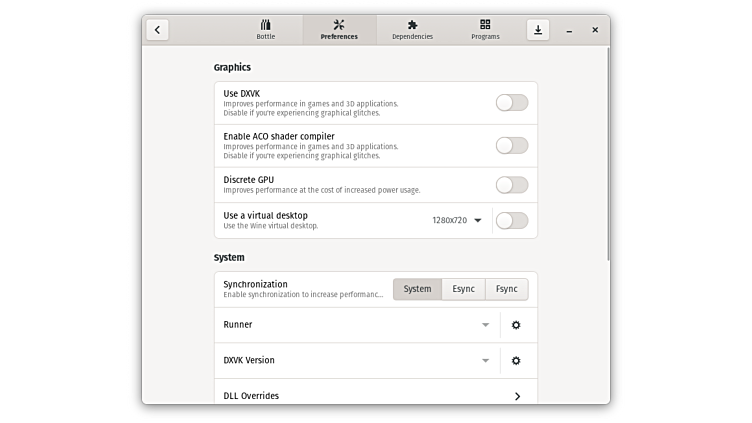Screen dimensions: 752x423
Task: Open the Bottle tab
Action: coord(265,30)
